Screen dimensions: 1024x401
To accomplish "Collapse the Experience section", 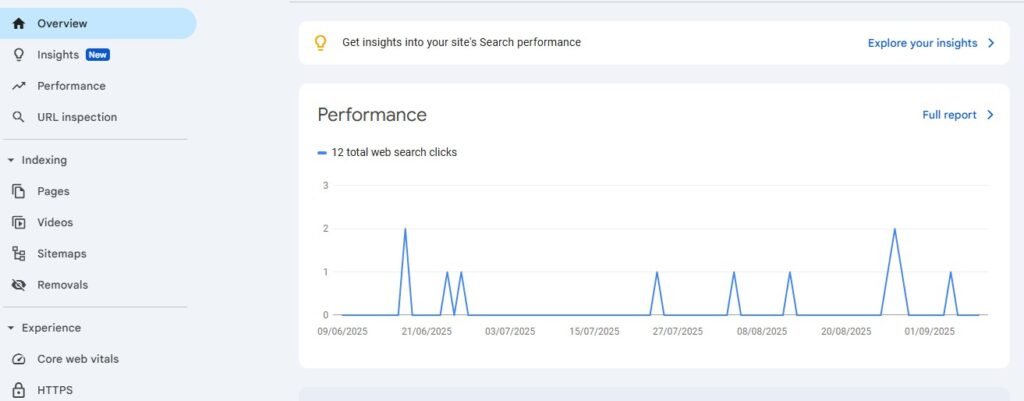I will point(10,328).
